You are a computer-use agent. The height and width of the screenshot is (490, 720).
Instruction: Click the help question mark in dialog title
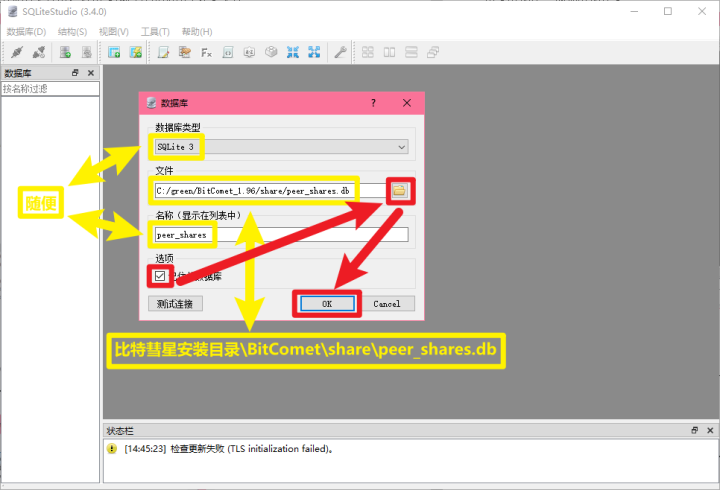click(x=373, y=103)
